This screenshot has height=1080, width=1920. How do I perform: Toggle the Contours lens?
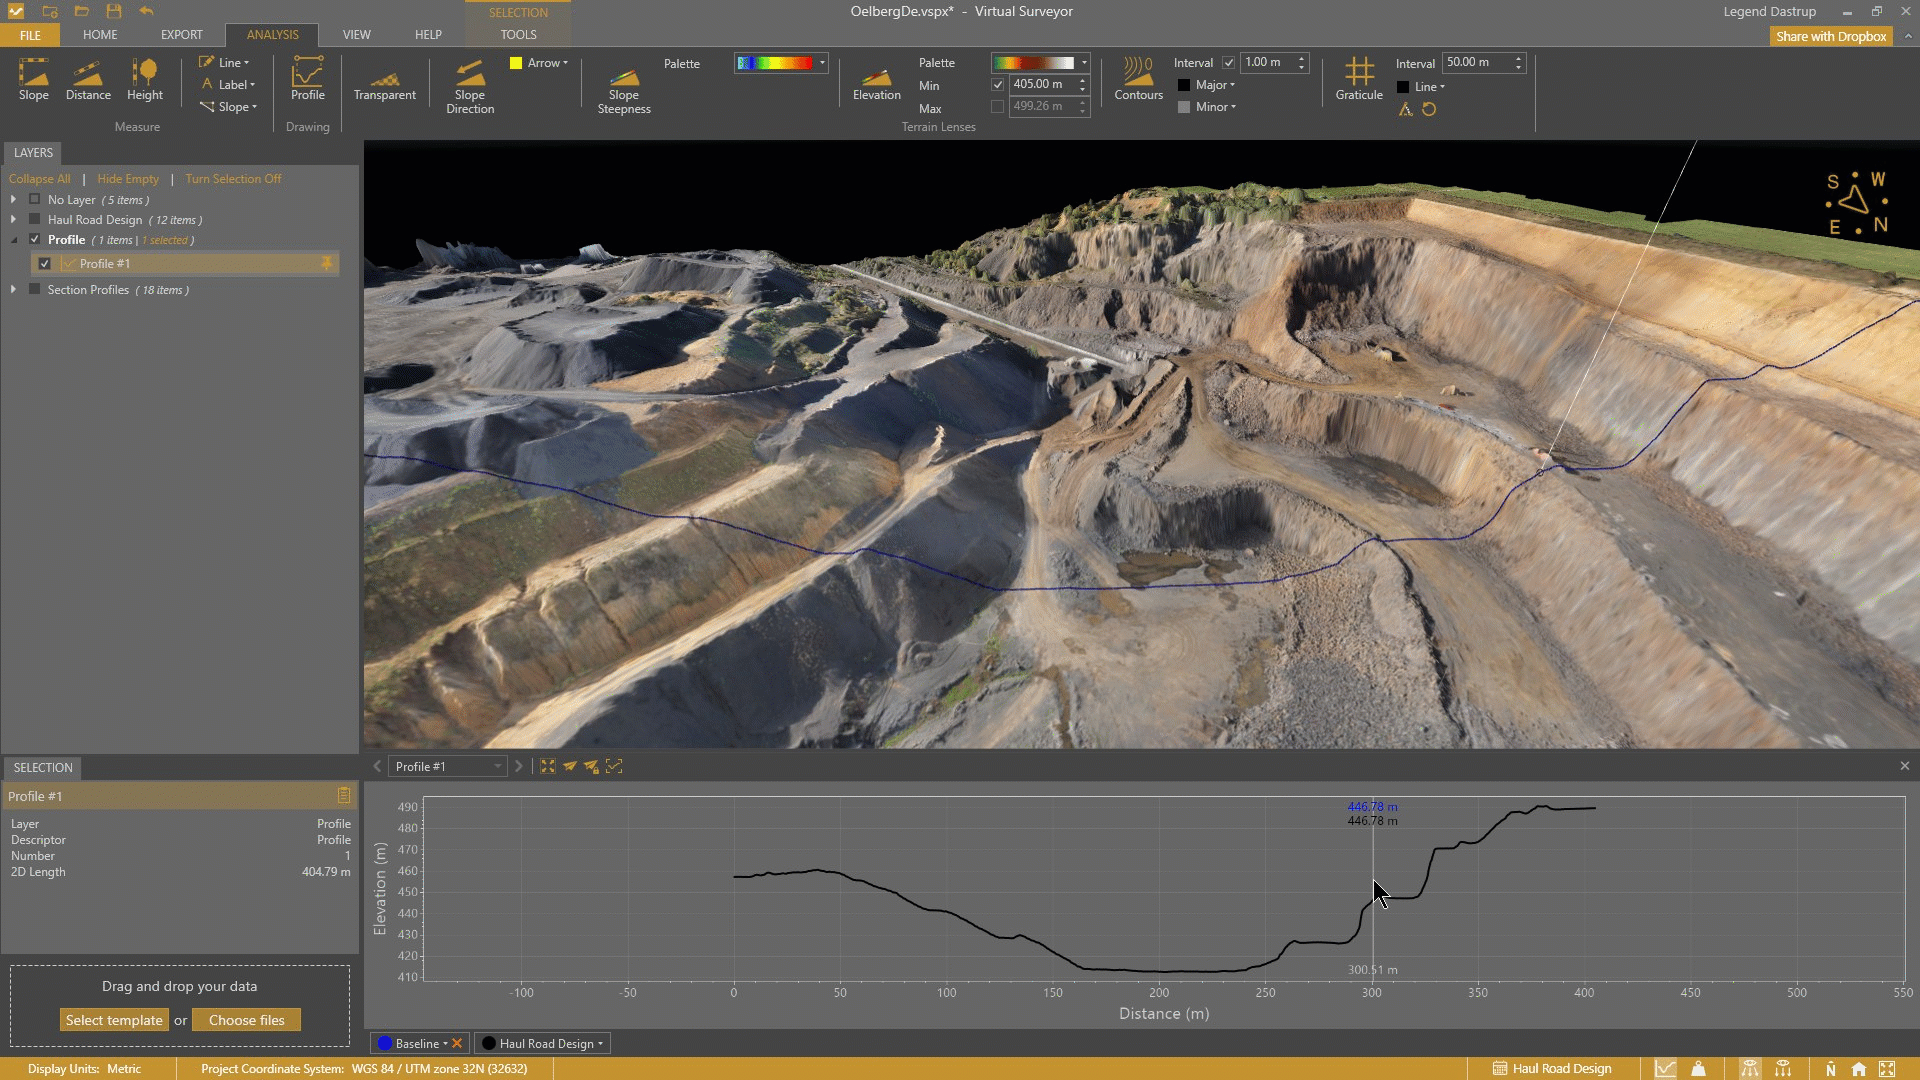point(1138,79)
